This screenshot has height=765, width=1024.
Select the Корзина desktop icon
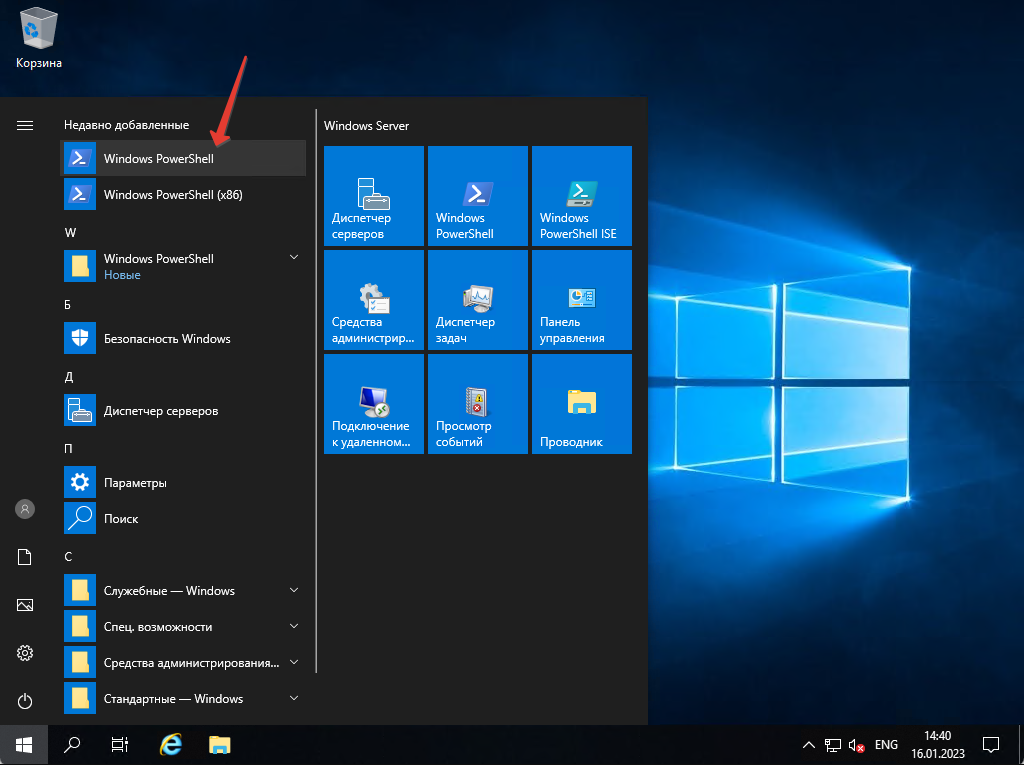(x=39, y=38)
